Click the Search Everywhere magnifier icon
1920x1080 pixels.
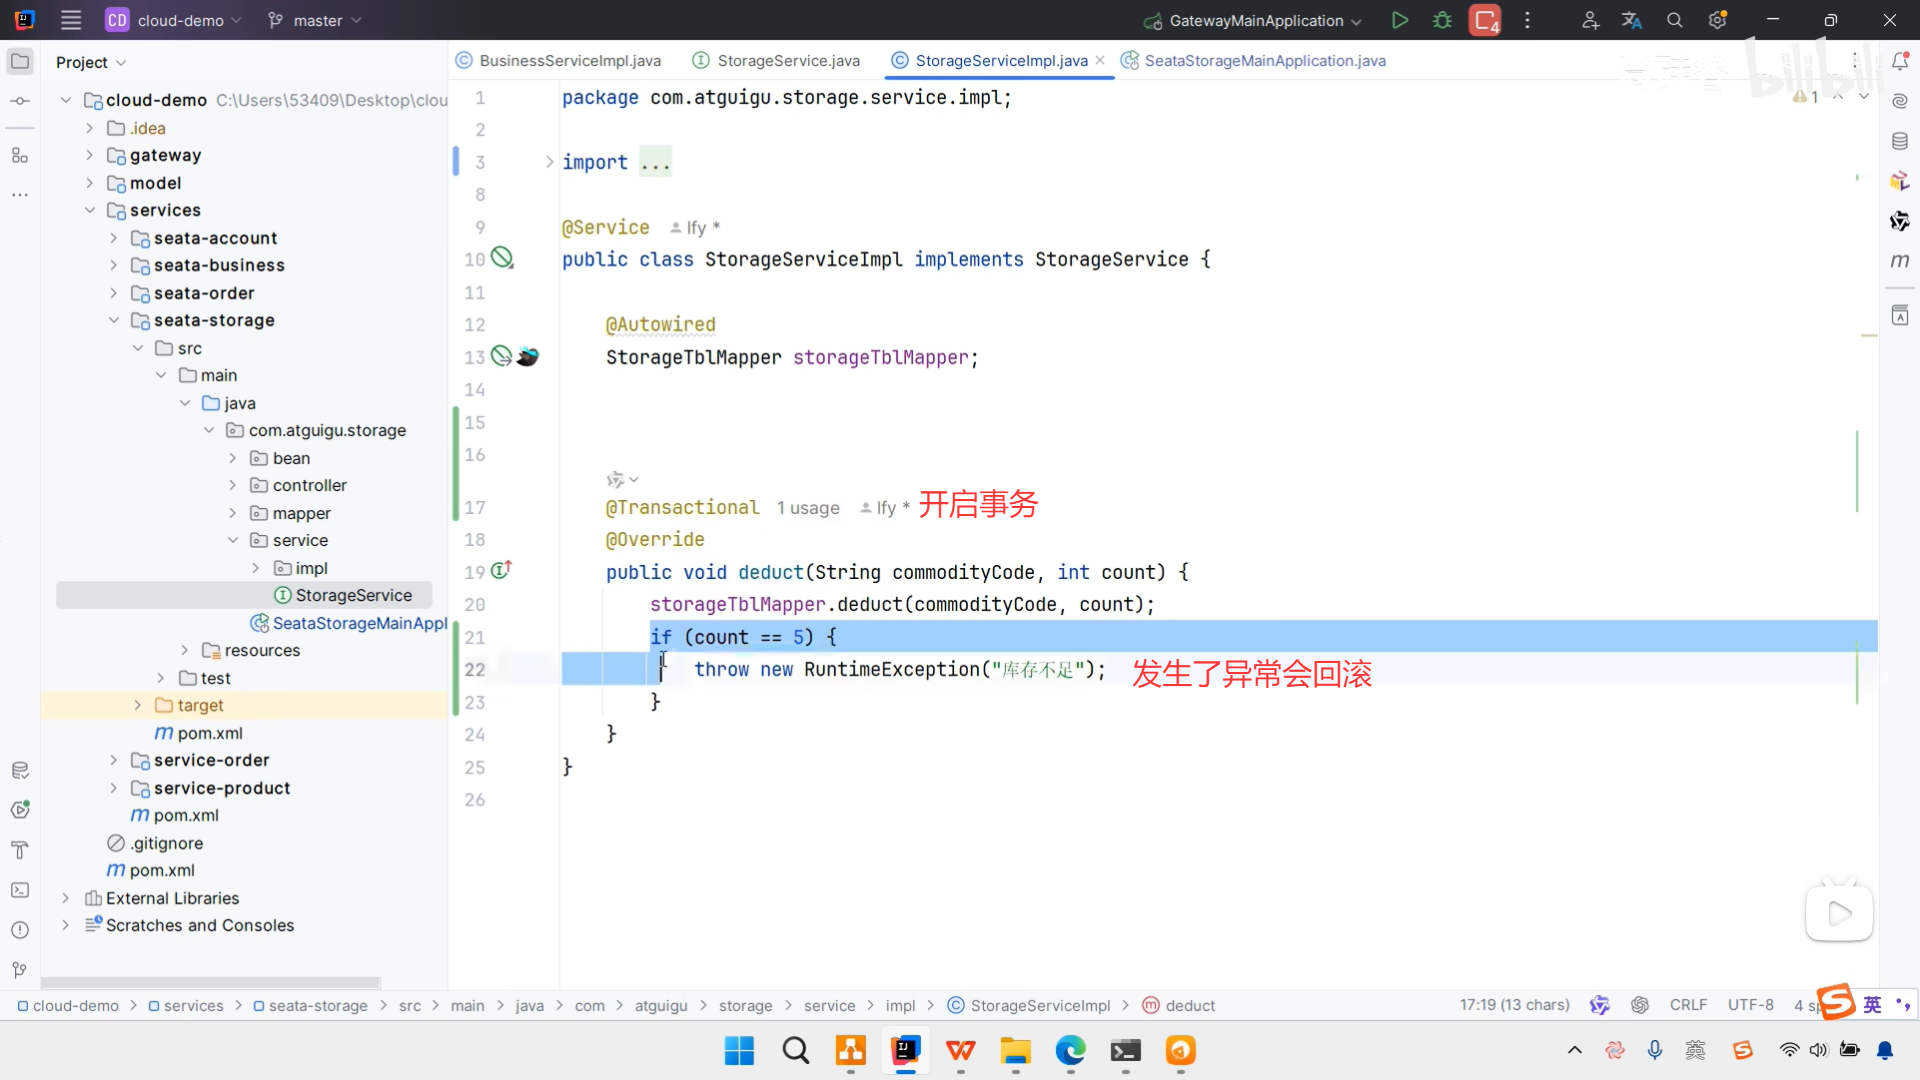1675,20
